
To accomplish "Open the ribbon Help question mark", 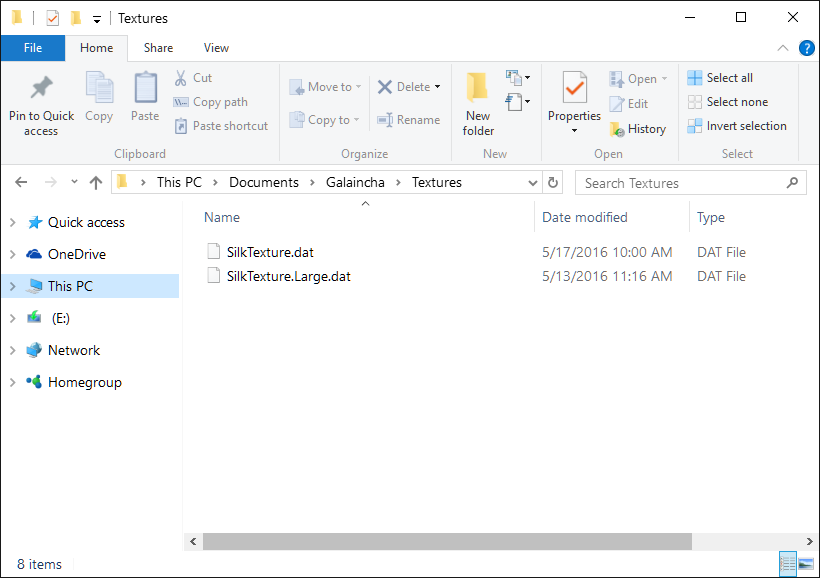I will point(806,48).
